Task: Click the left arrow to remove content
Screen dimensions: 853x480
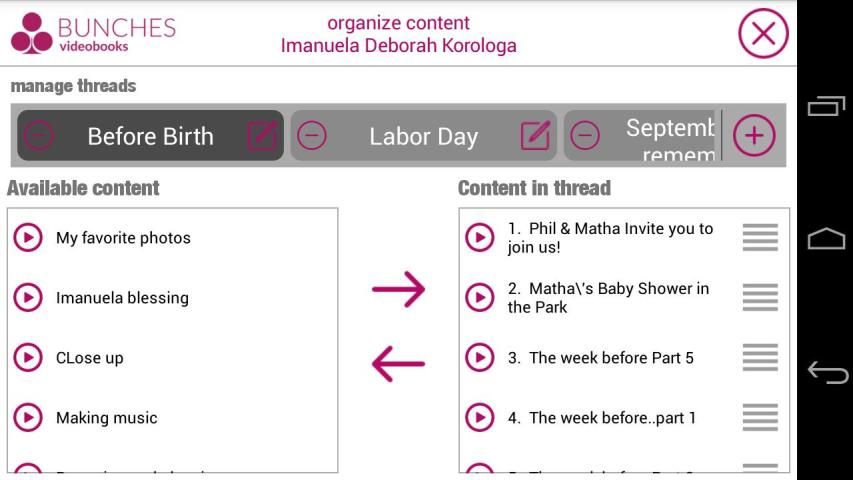Action: 398,364
